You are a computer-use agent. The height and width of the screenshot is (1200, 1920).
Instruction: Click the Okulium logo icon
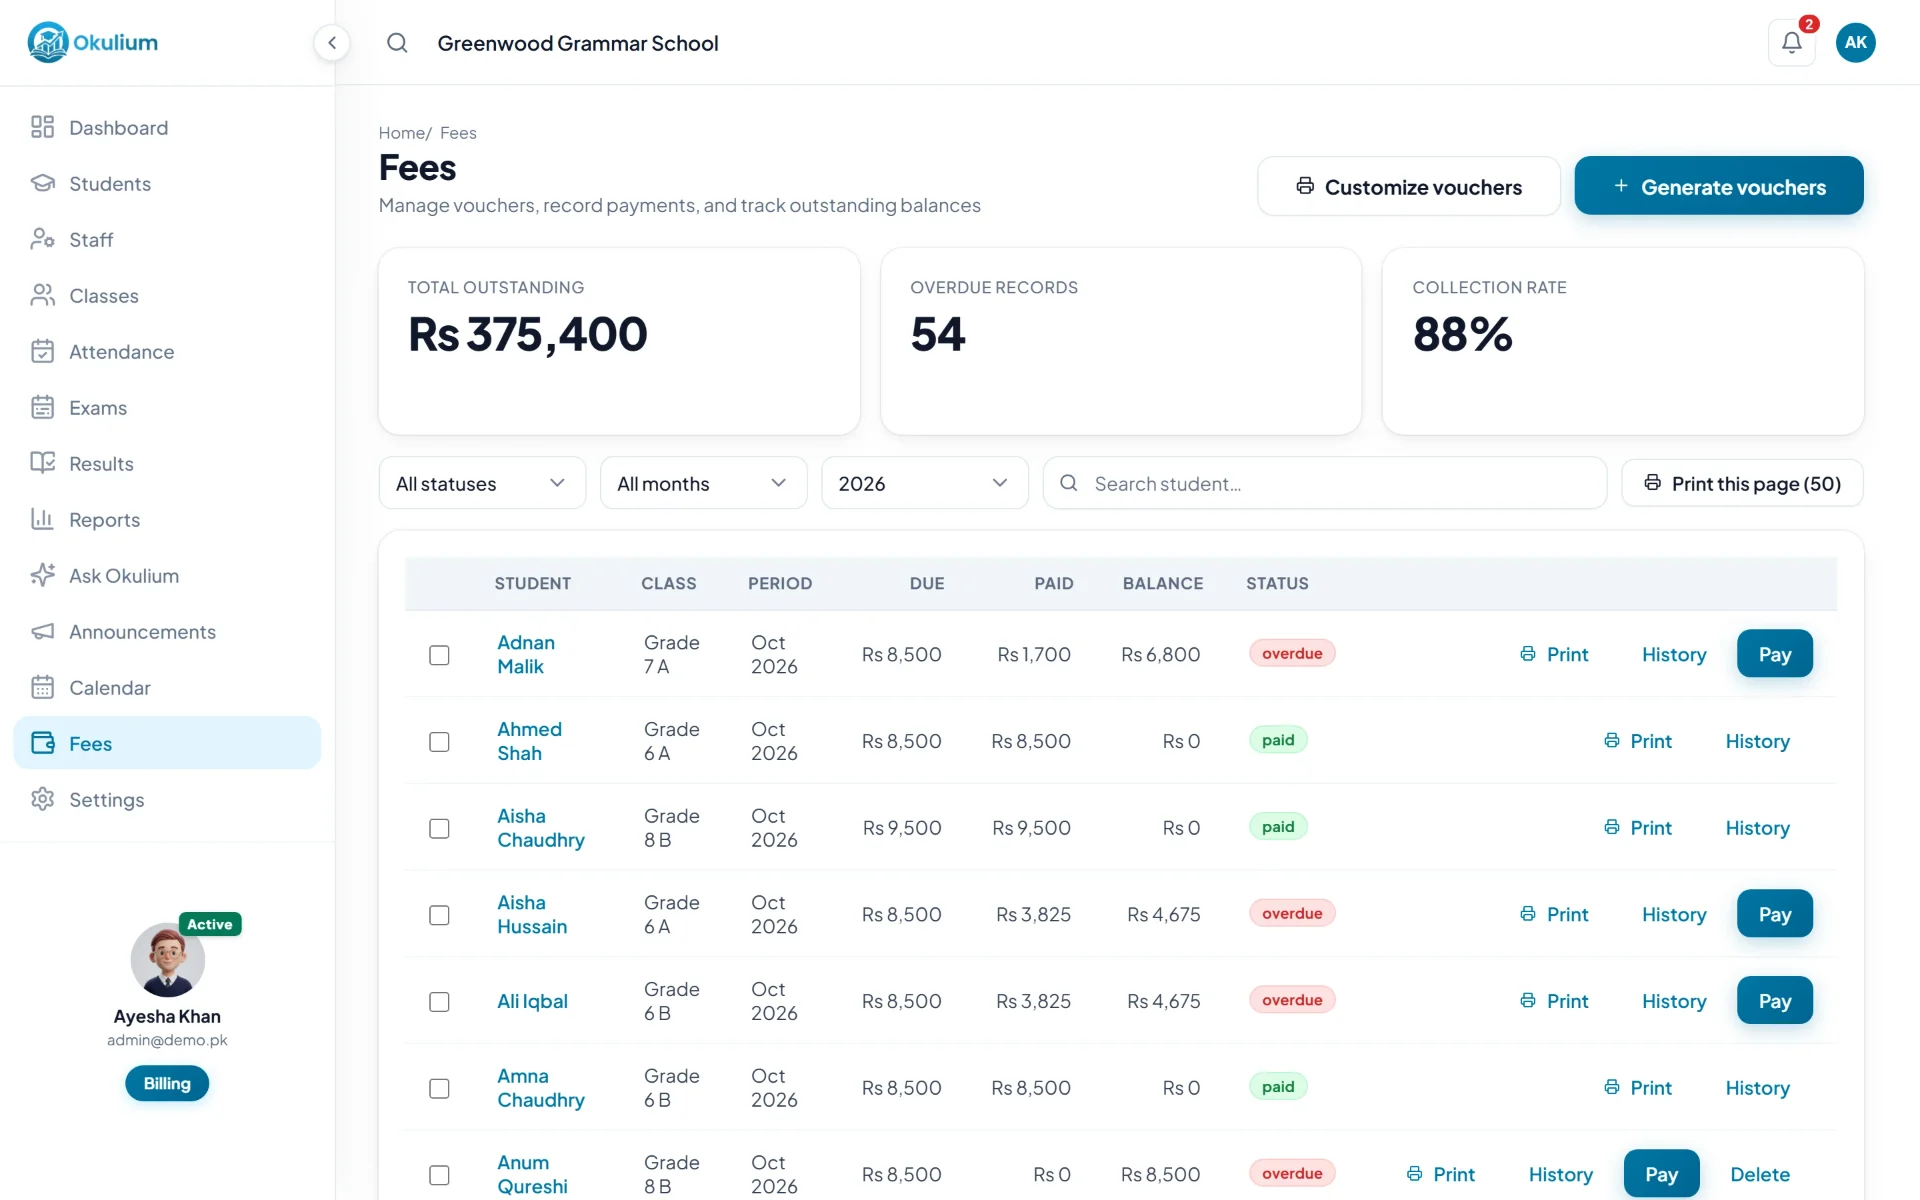(47, 42)
